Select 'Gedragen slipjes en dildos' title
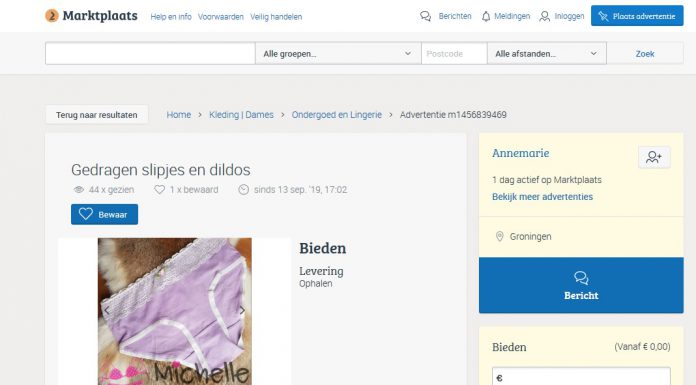This screenshot has width=696, height=385. (161, 170)
